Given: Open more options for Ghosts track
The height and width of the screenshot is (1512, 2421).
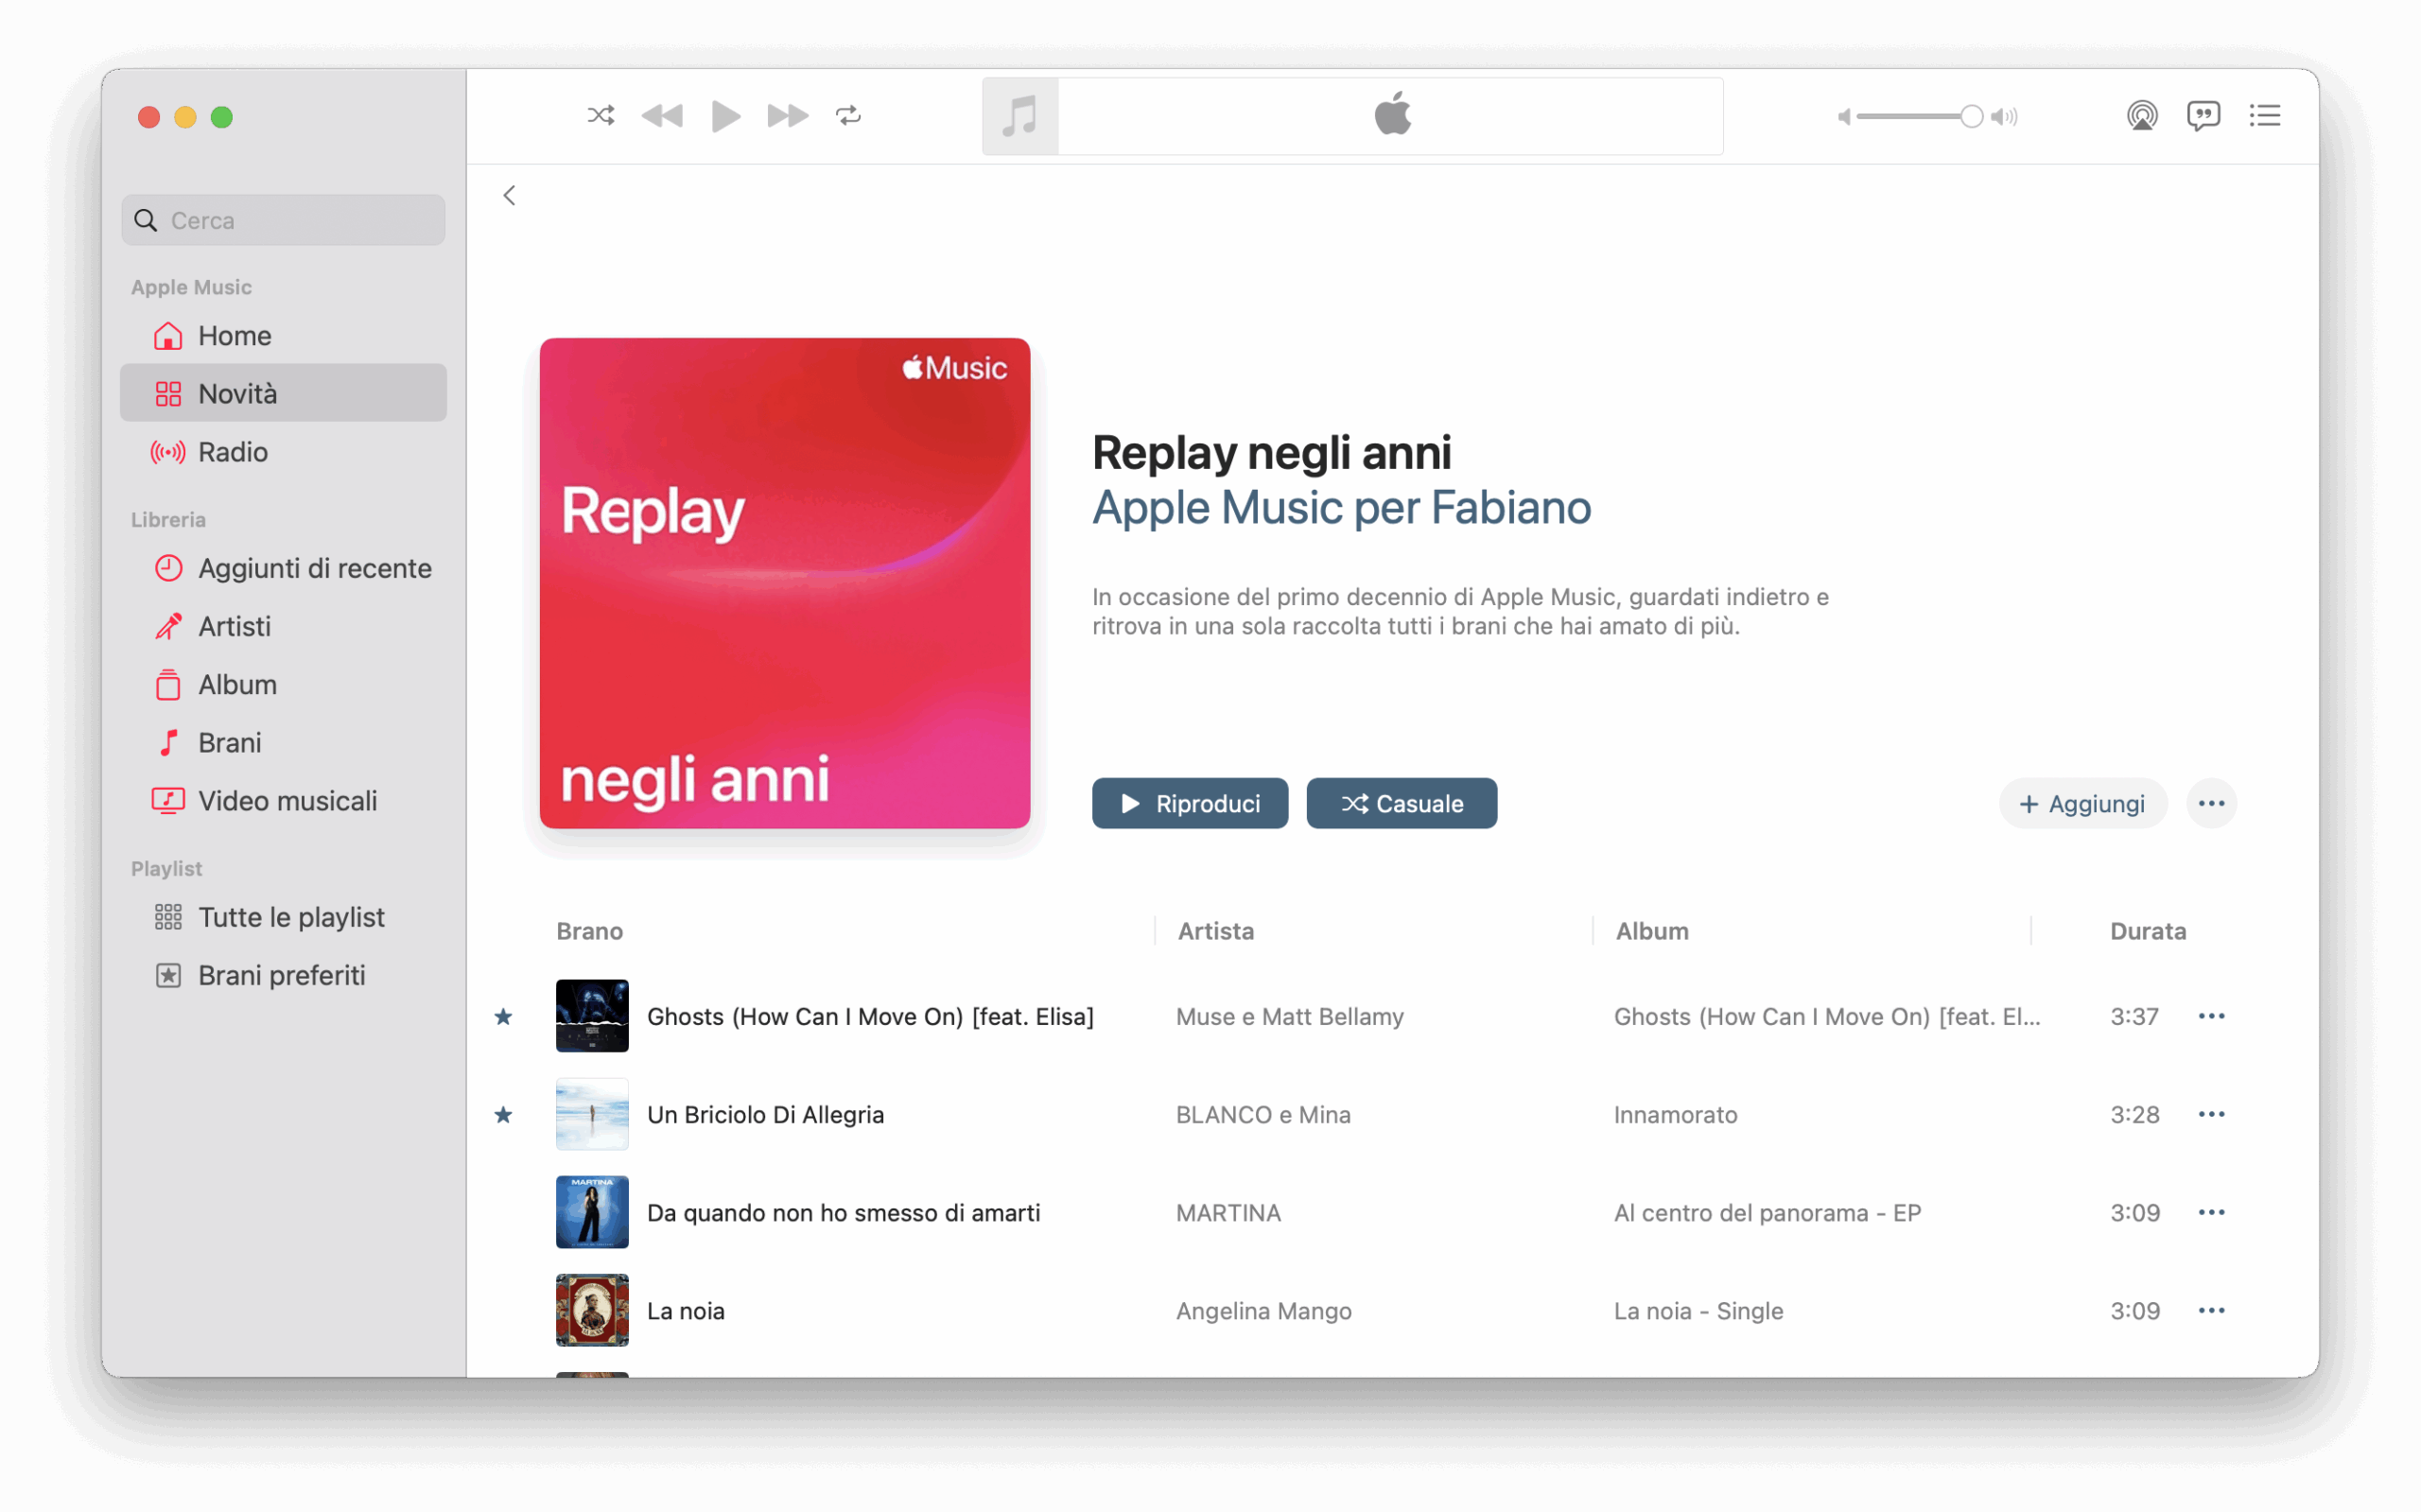Looking at the screenshot, I should click(2212, 1017).
